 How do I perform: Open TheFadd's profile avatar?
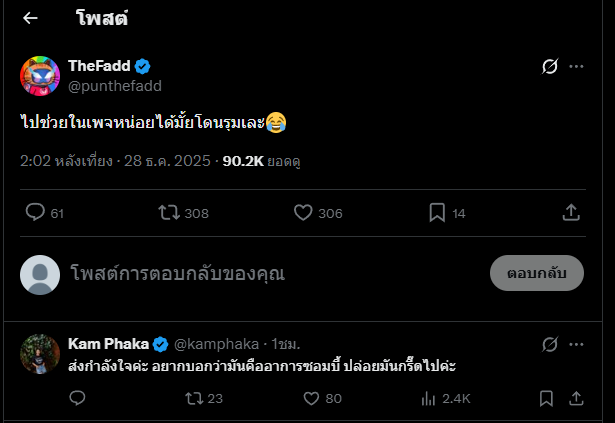[40, 76]
